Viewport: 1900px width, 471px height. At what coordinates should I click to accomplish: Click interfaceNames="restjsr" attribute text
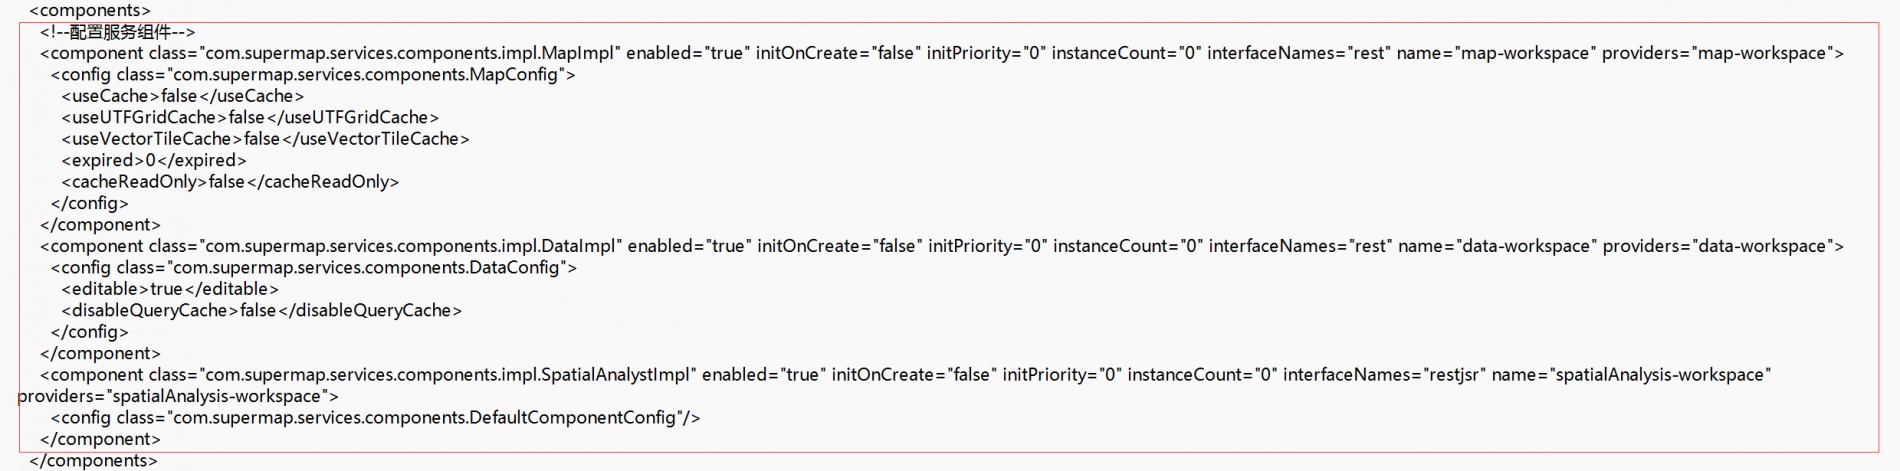(x=1384, y=375)
